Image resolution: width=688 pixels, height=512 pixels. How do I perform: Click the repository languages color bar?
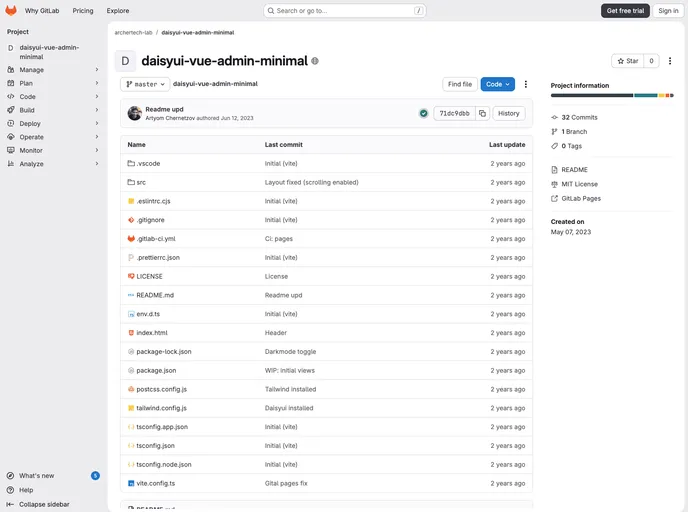612,95
